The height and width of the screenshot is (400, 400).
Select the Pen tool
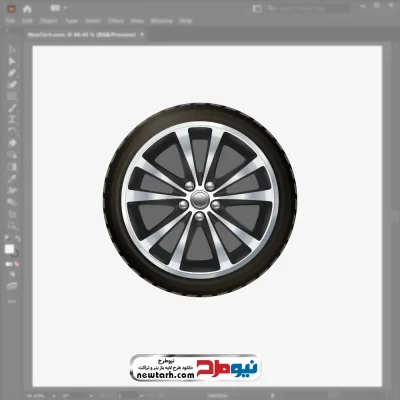(x=12, y=73)
